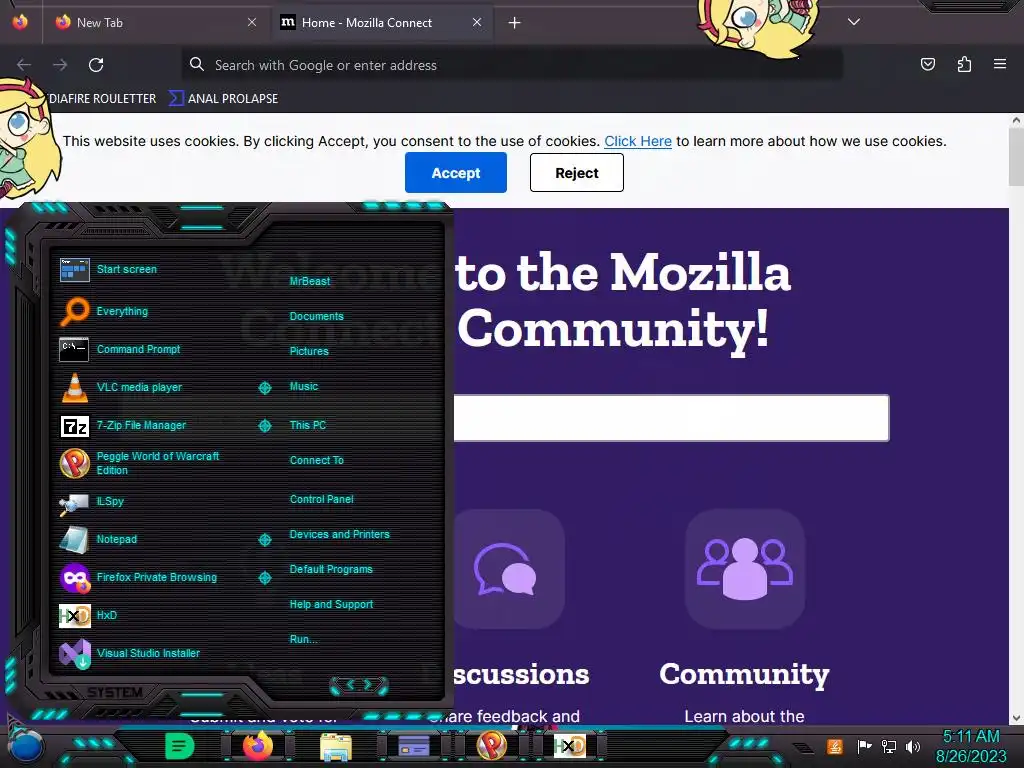The height and width of the screenshot is (768, 1024).
Task: Close the New Tab tab
Action: tap(252, 22)
